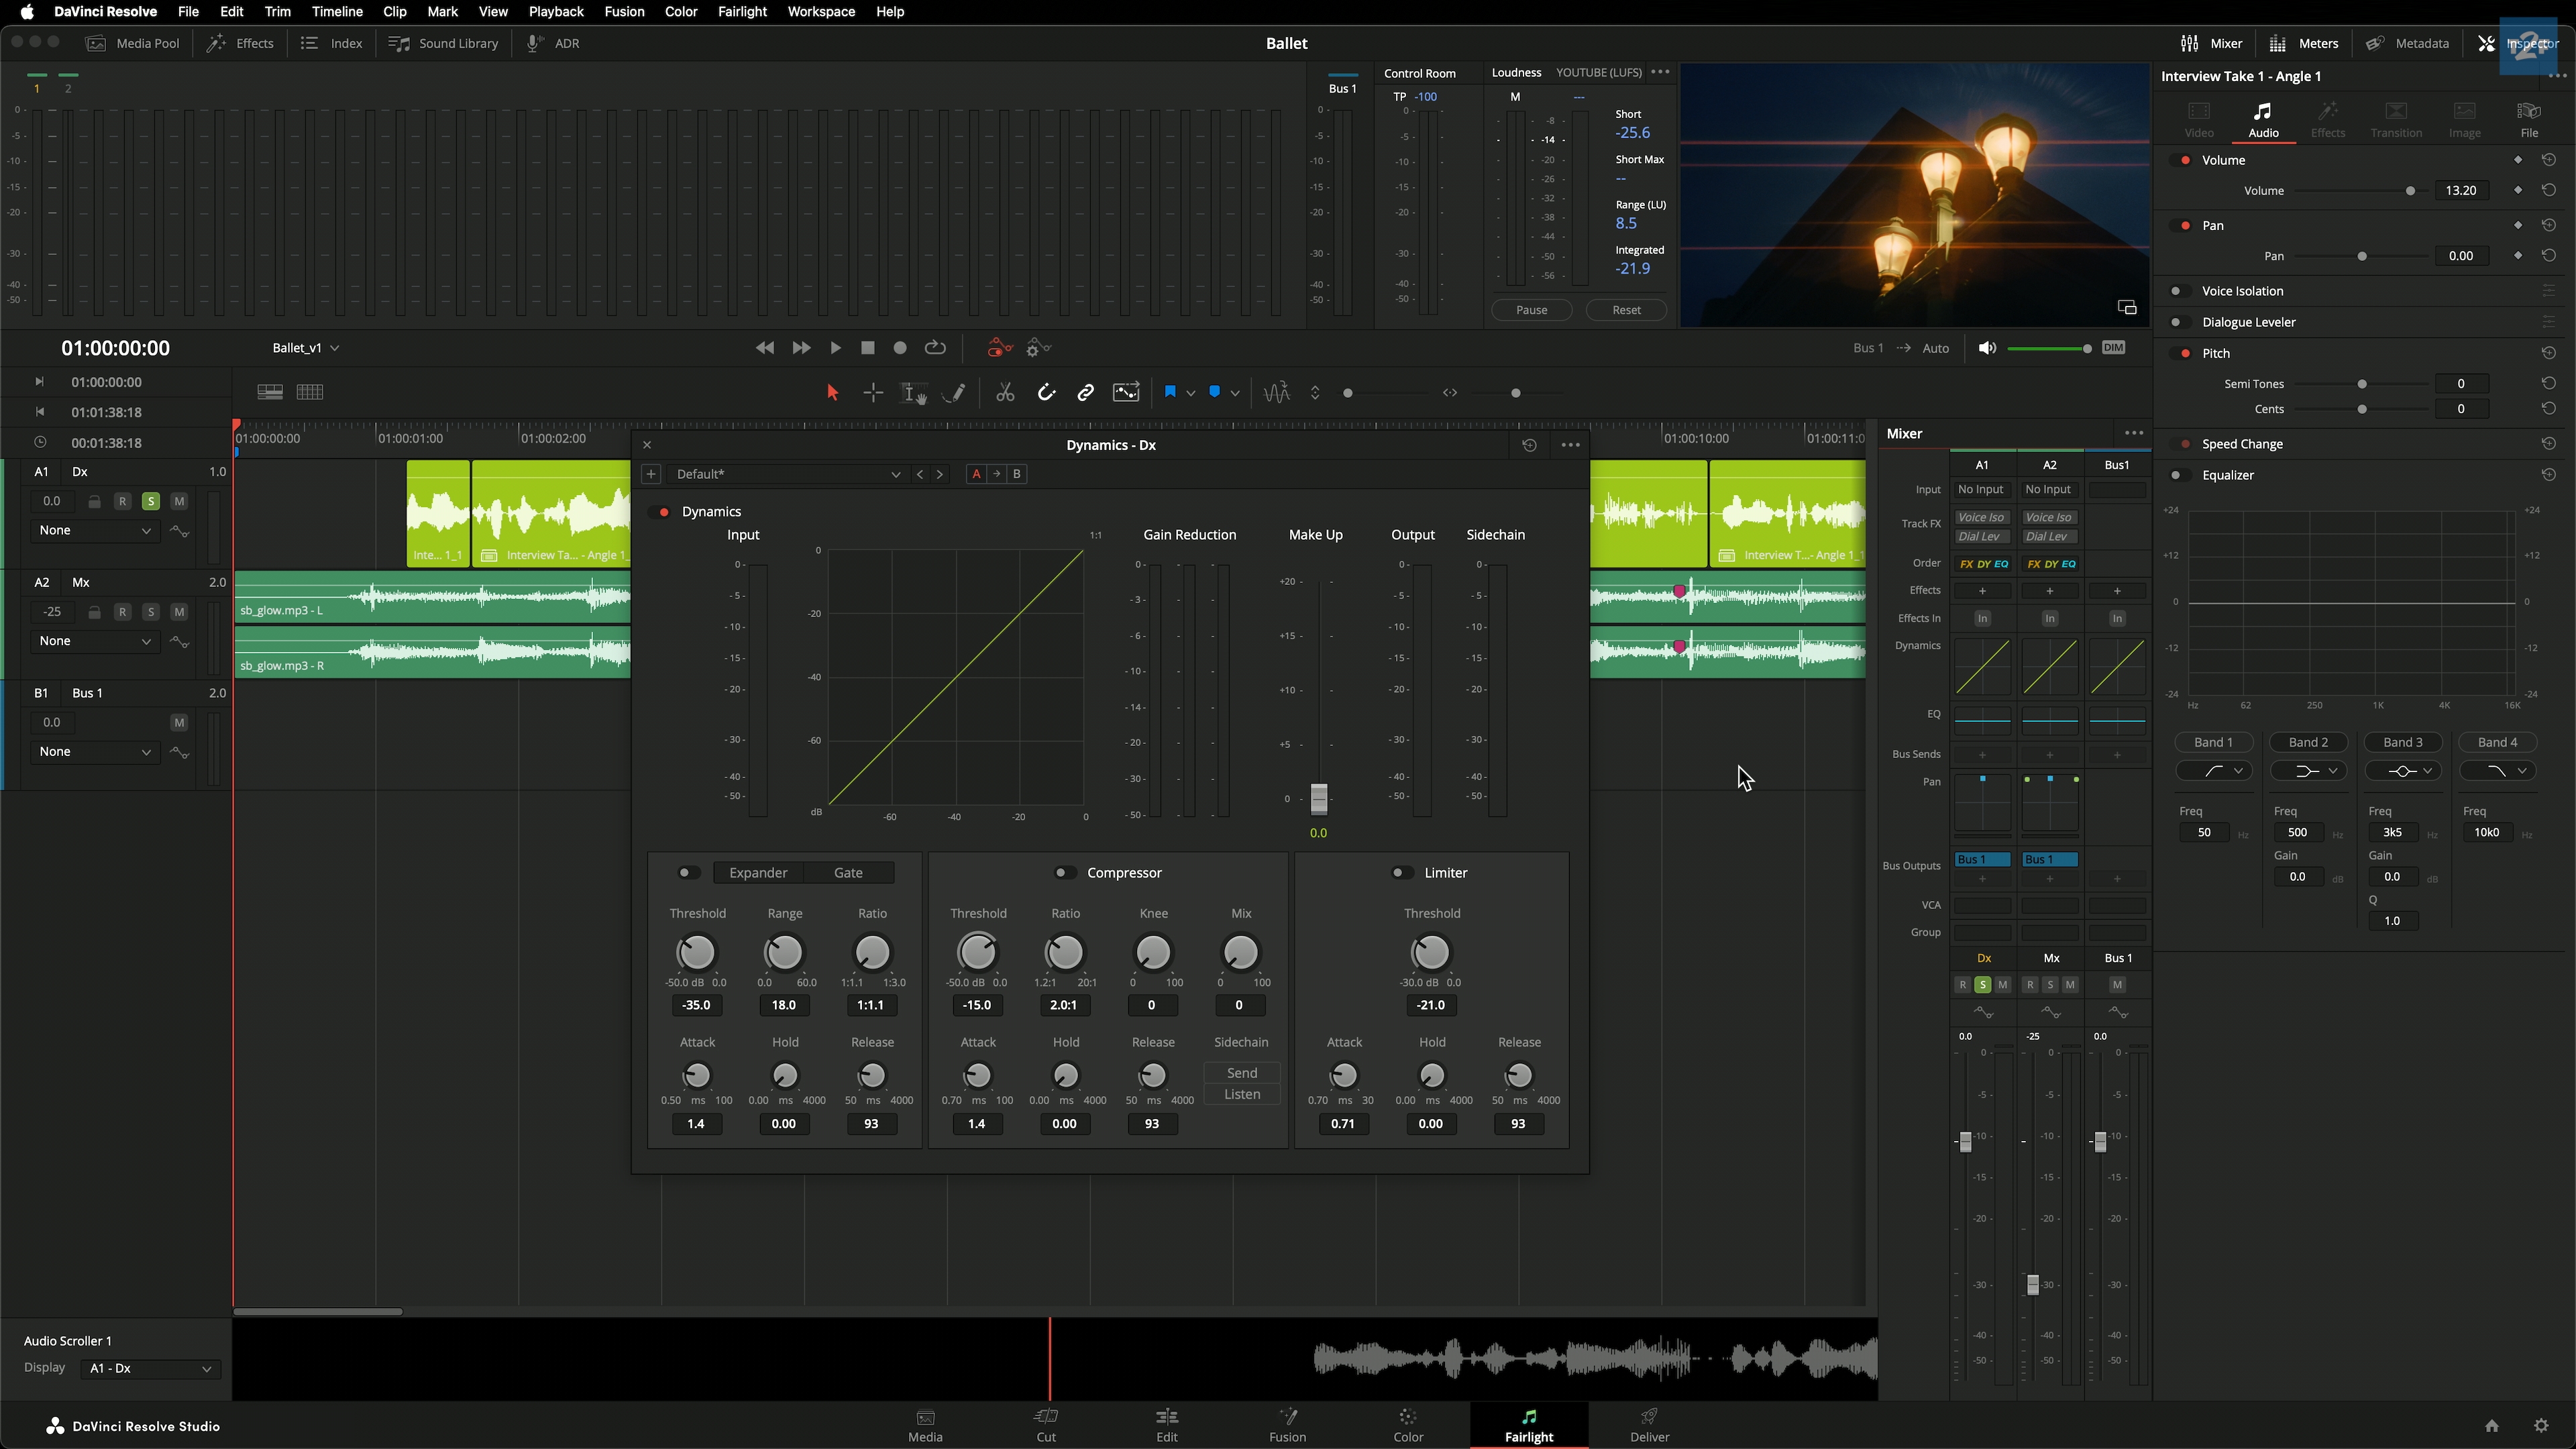Select the razor scissors tool
Image resolution: width=2576 pixels, height=1449 pixels.
tap(1005, 393)
